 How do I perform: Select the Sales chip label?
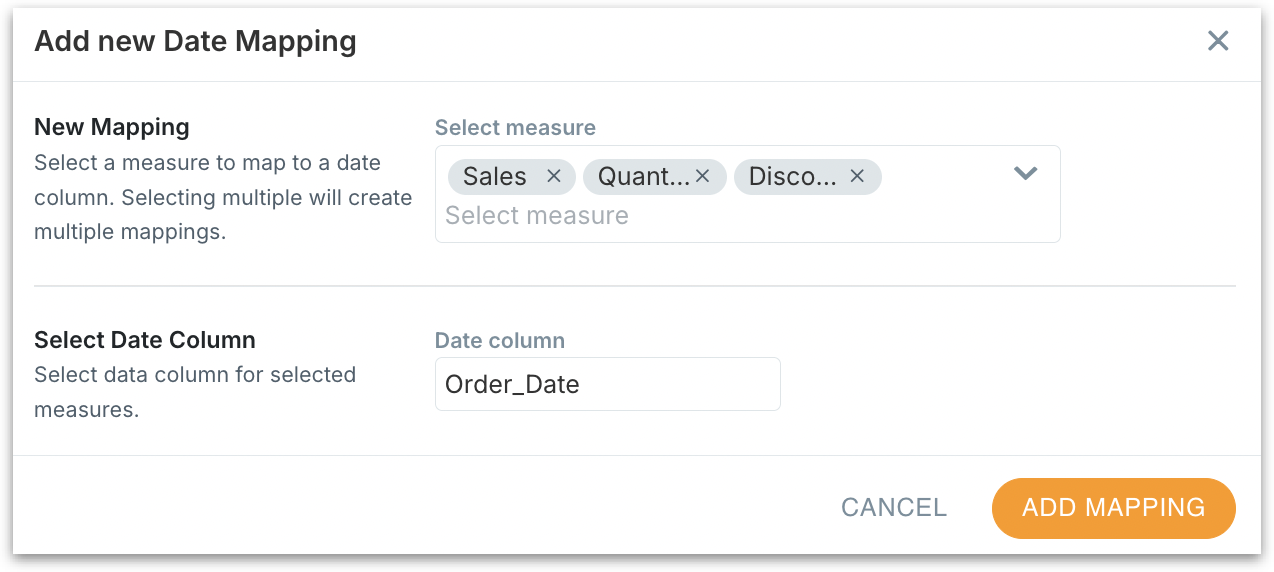point(495,177)
